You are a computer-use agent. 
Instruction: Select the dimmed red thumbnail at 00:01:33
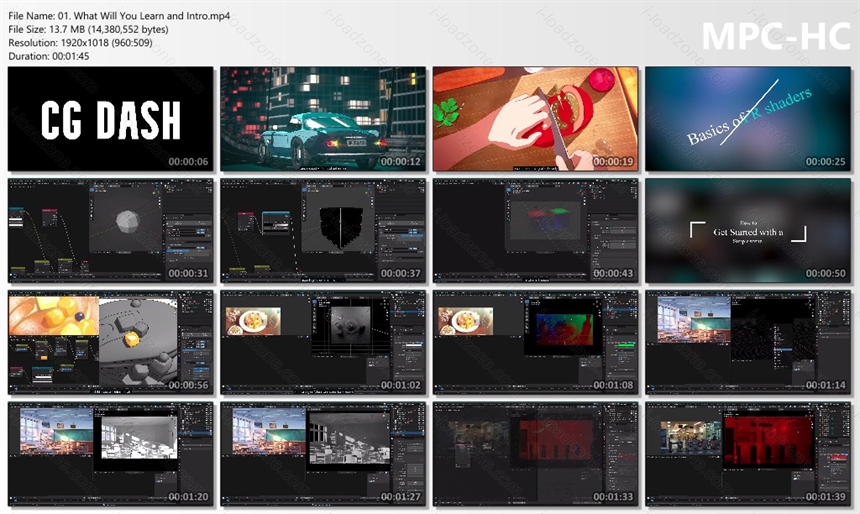(x=535, y=454)
